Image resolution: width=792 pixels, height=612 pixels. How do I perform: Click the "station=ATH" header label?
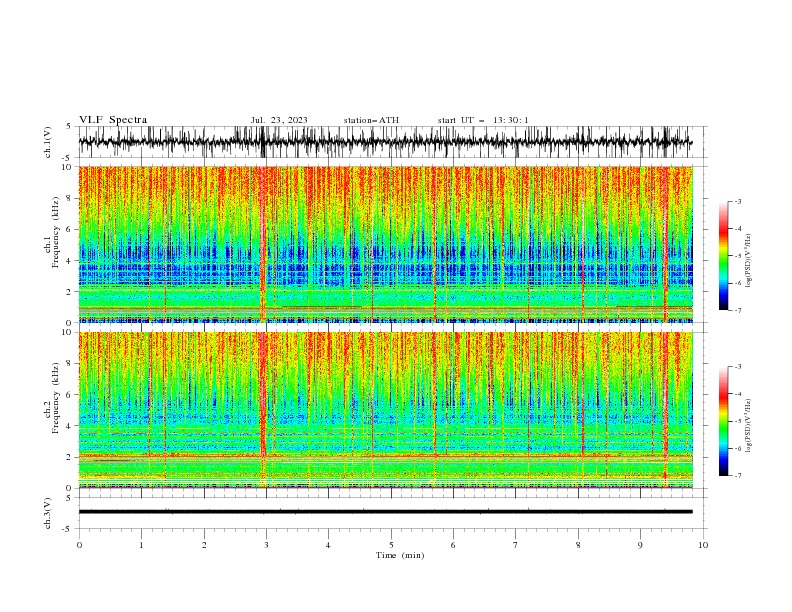[x=371, y=120]
